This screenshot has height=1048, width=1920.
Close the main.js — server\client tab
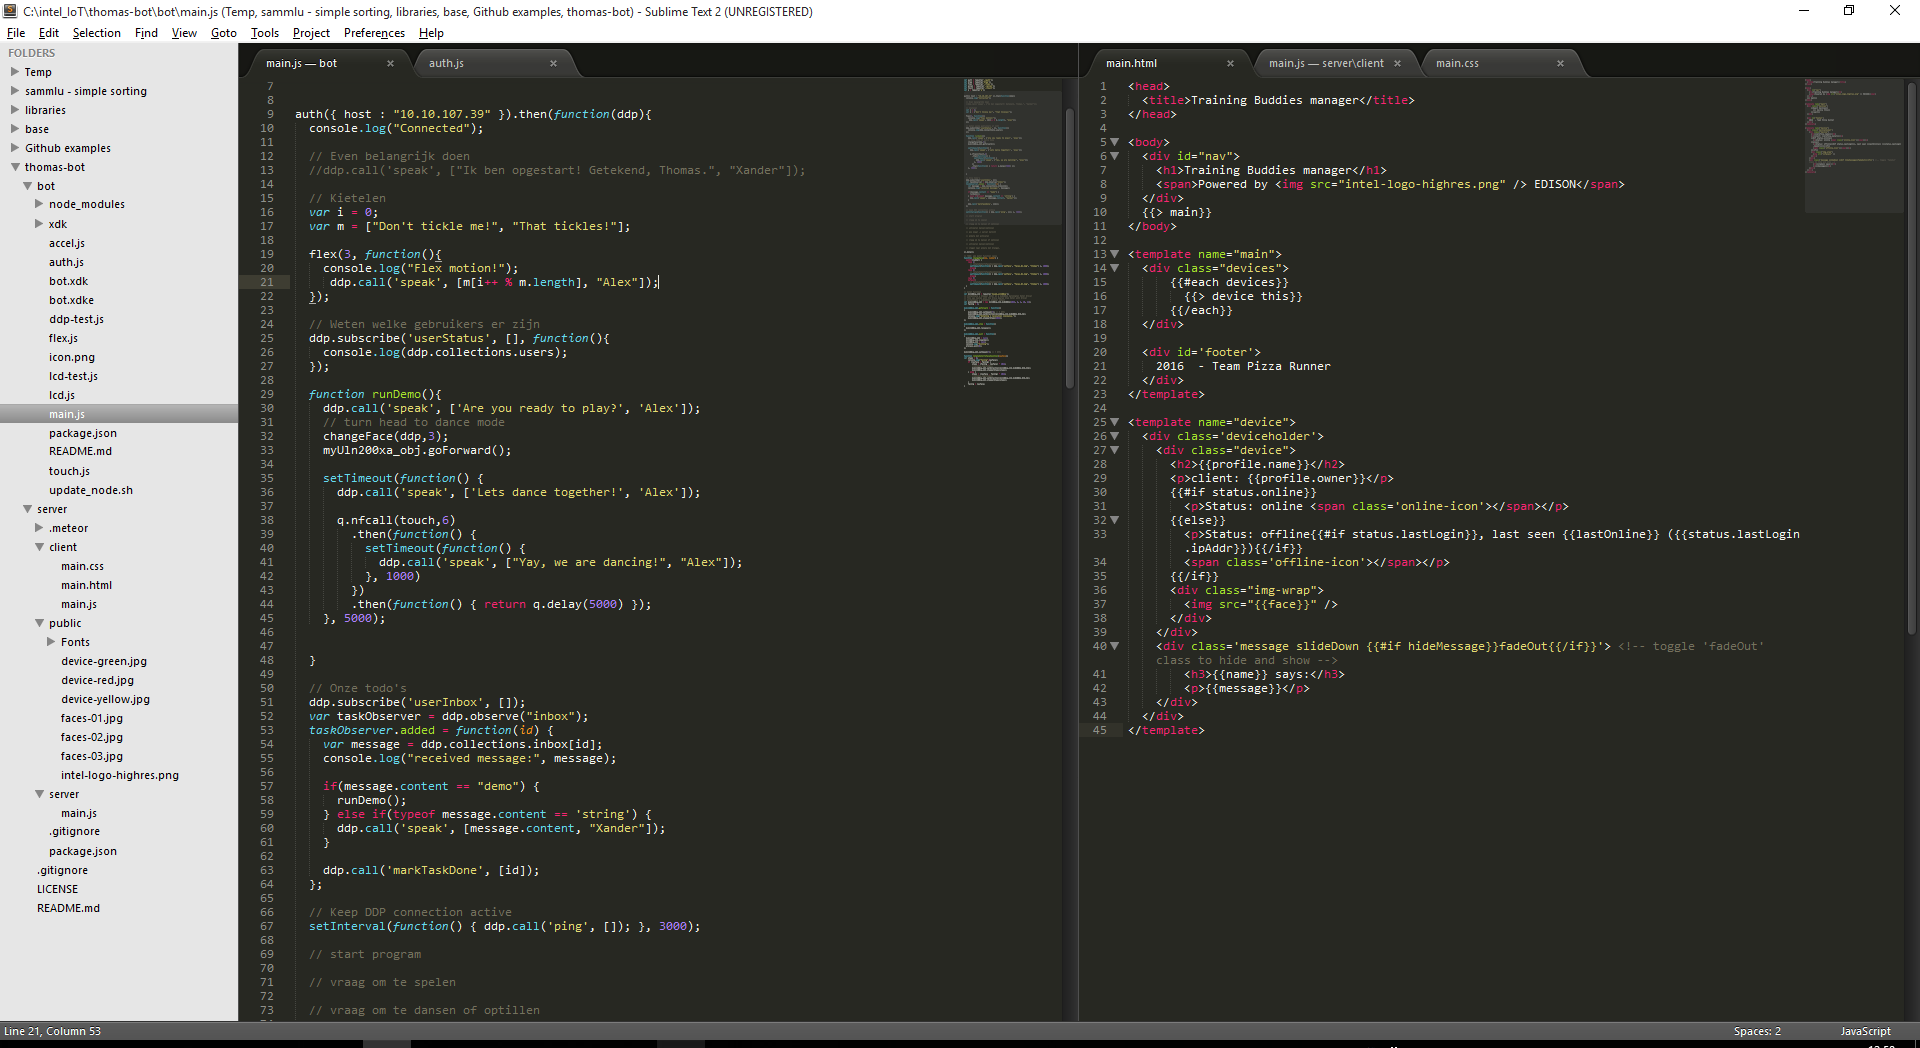(1397, 63)
